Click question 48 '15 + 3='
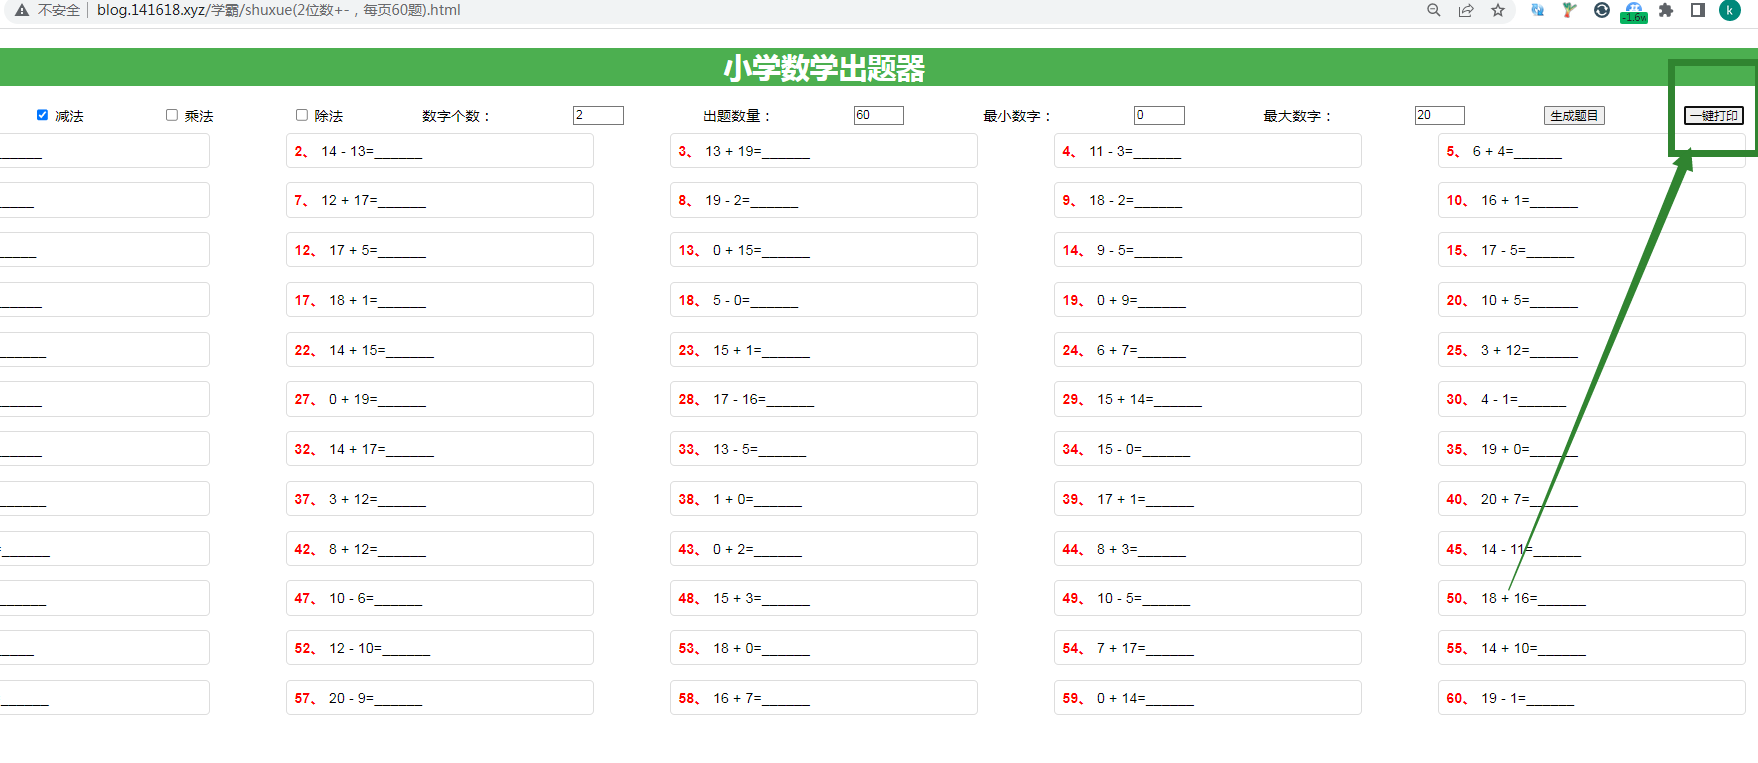The image size is (1758, 763). (823, 598)
